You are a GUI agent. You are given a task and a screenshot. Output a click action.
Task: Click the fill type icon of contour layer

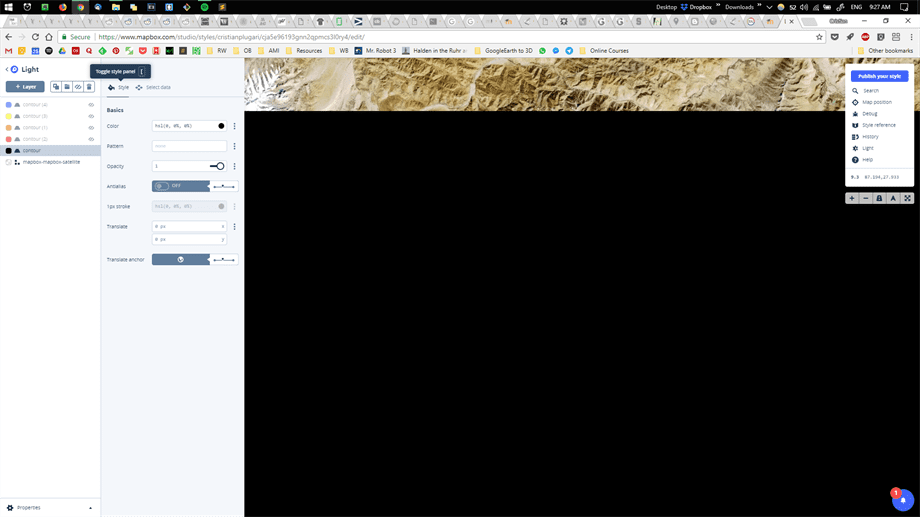17,151
